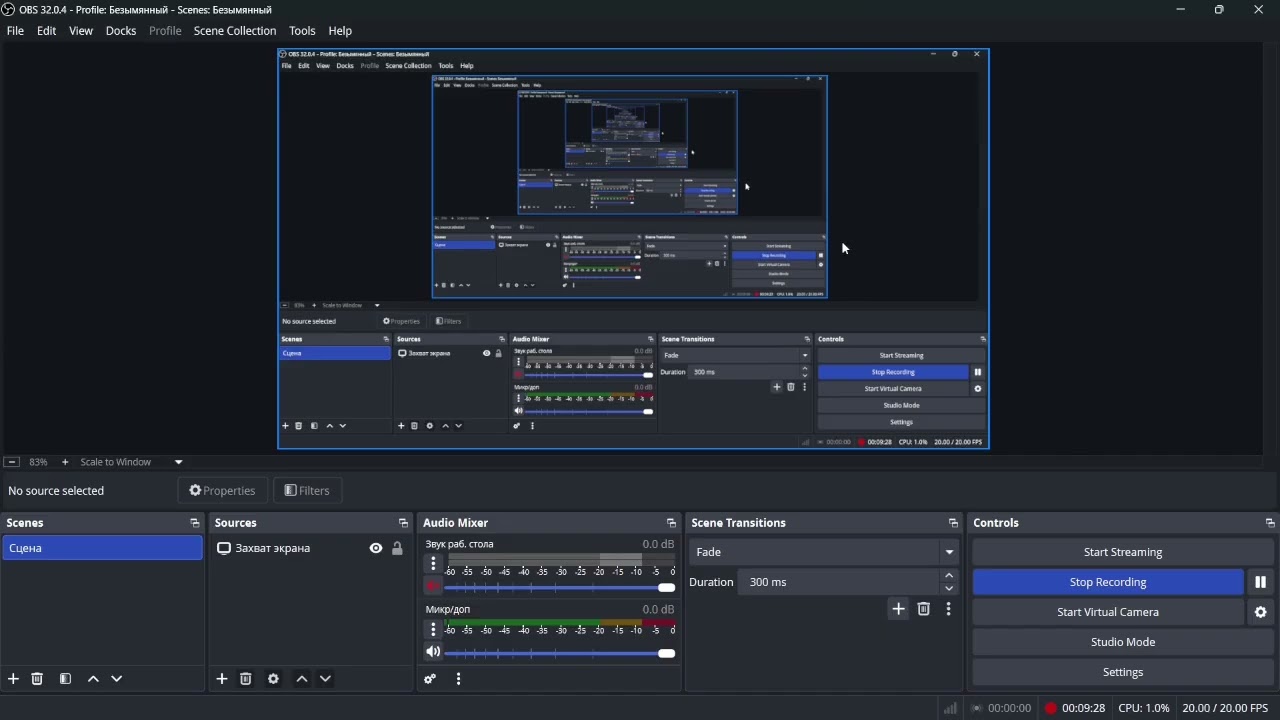This screenshot has height=720, width=1280.
Task: Click the preview canvas
Action: tap(634, 249)
